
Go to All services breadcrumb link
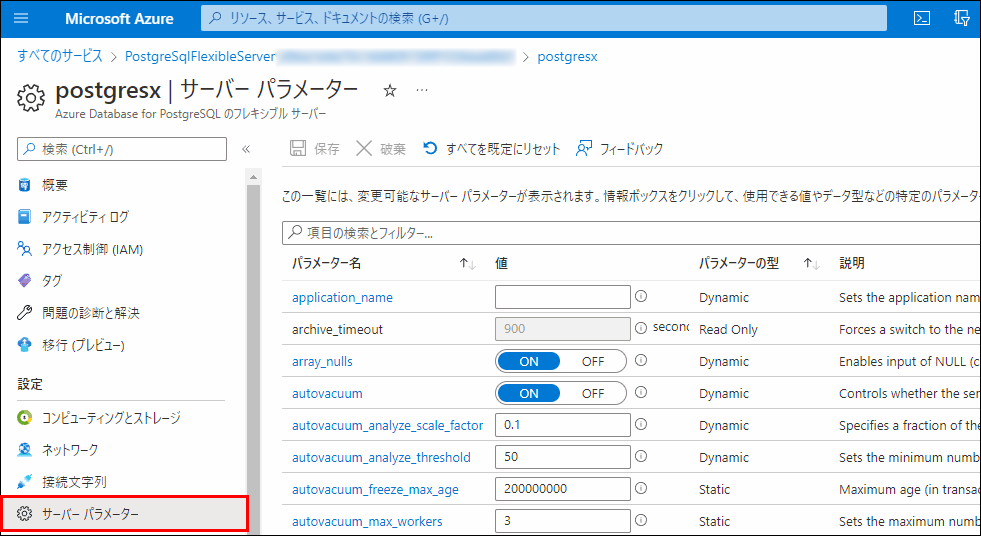click(60, 56)
